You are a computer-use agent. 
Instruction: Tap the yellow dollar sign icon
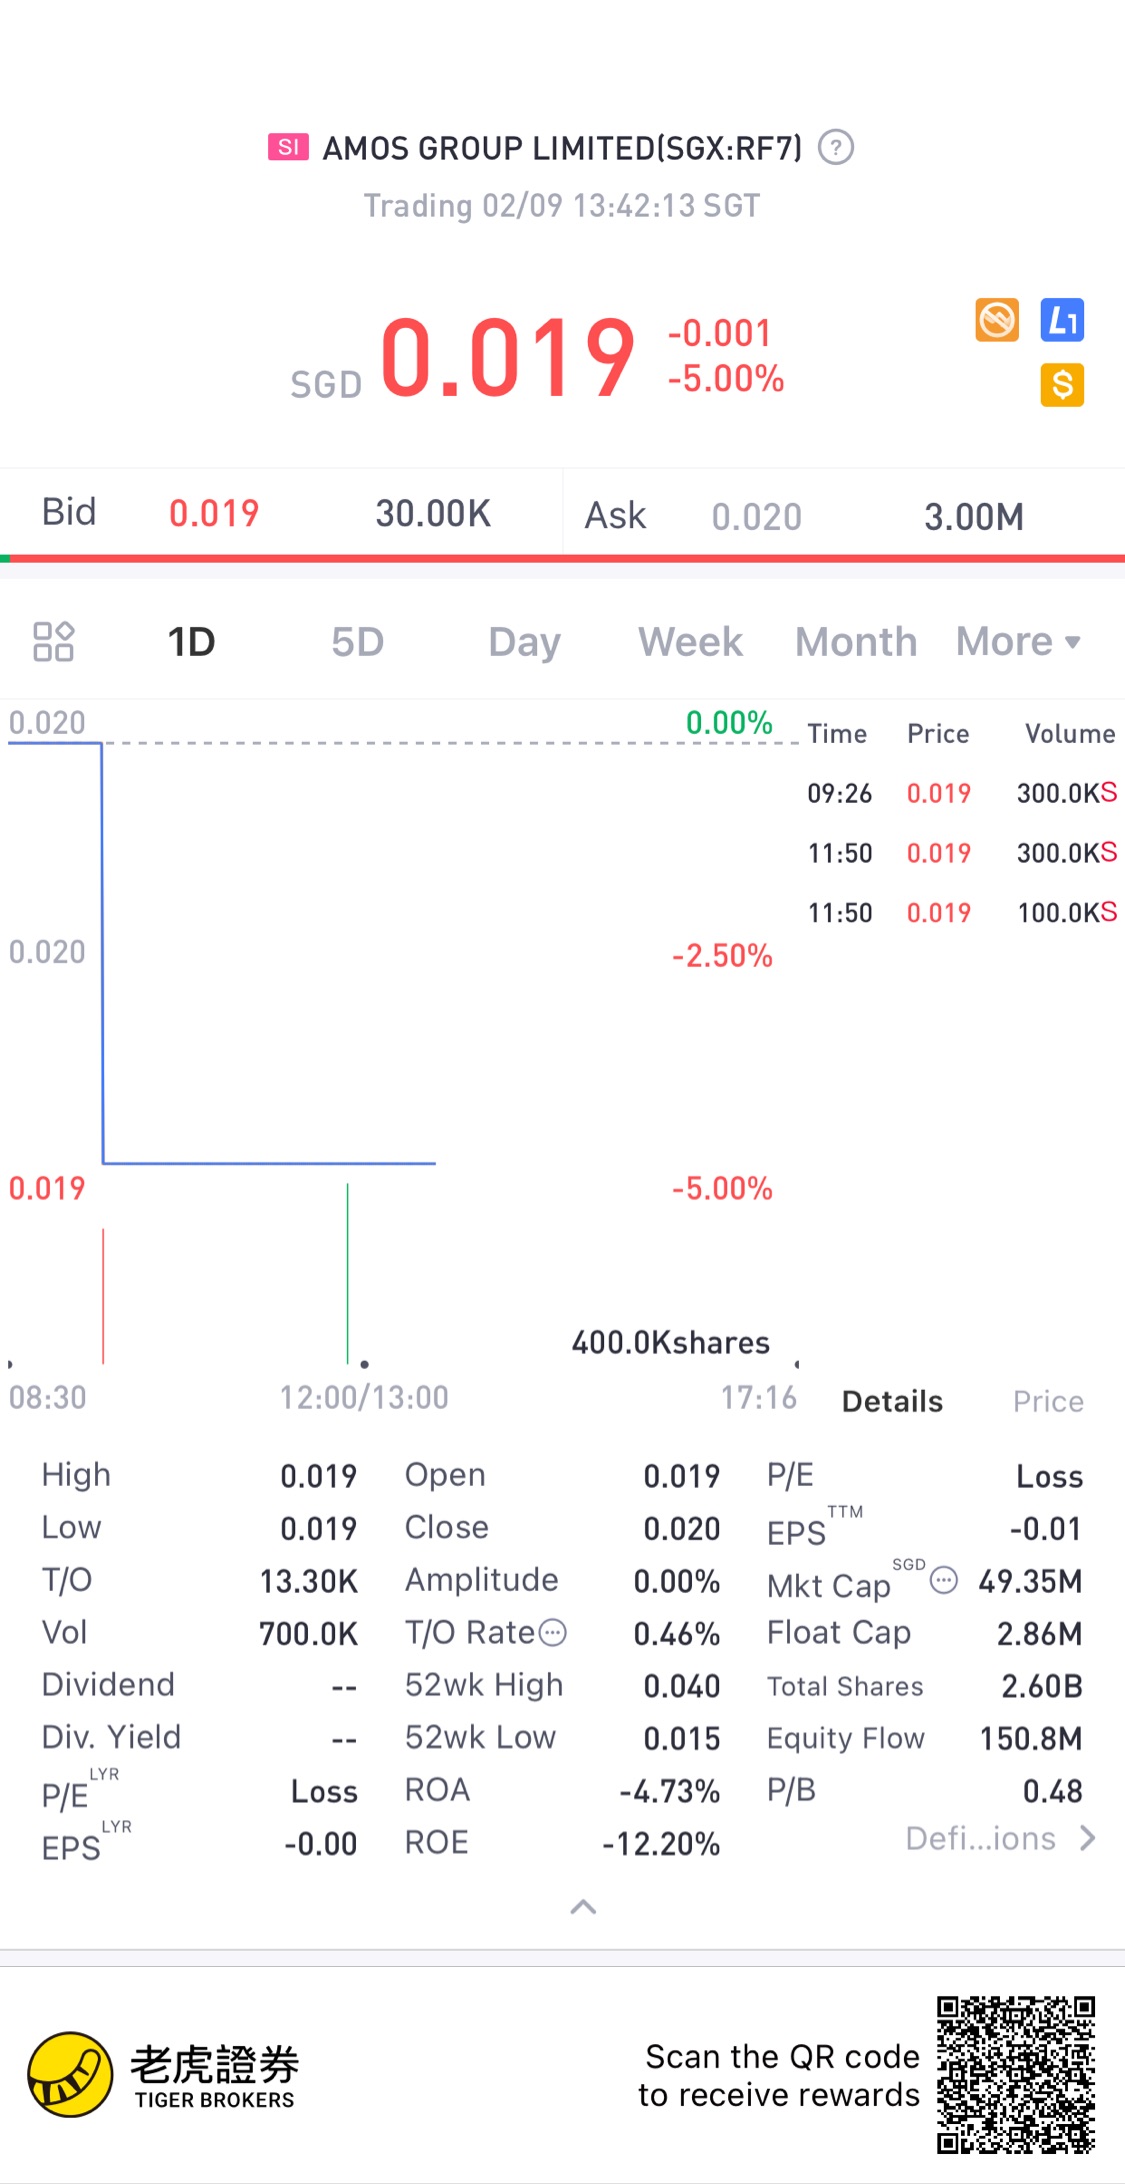(x=1062, y=385)
